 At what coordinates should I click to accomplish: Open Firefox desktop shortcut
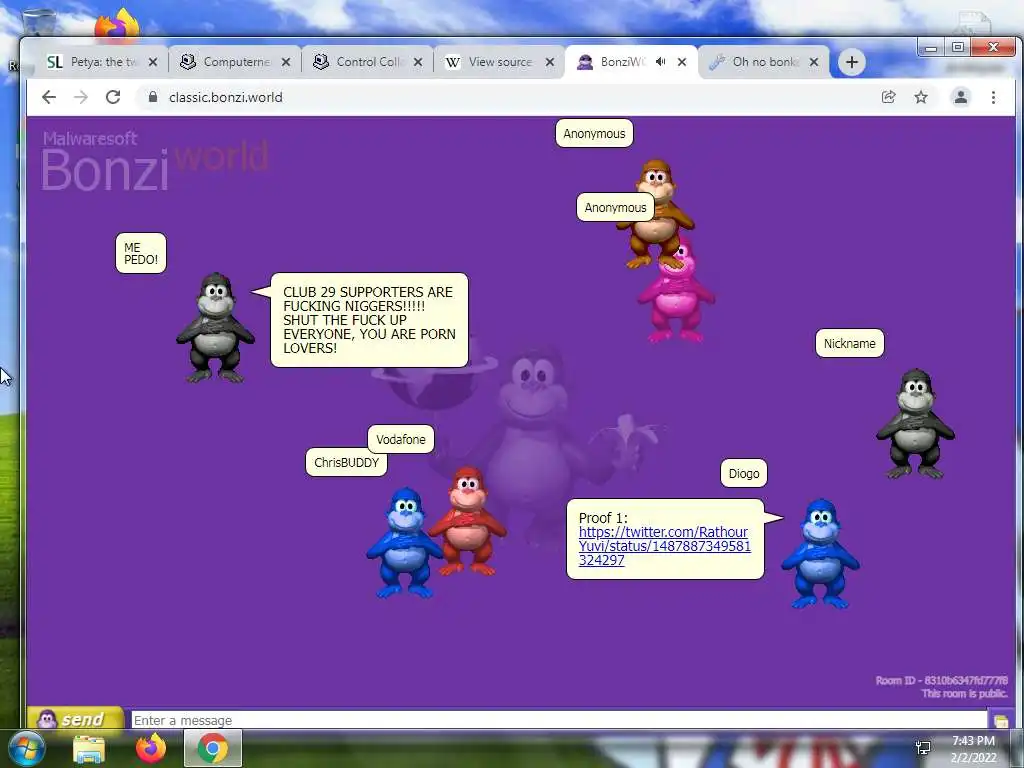click(118, 26)
